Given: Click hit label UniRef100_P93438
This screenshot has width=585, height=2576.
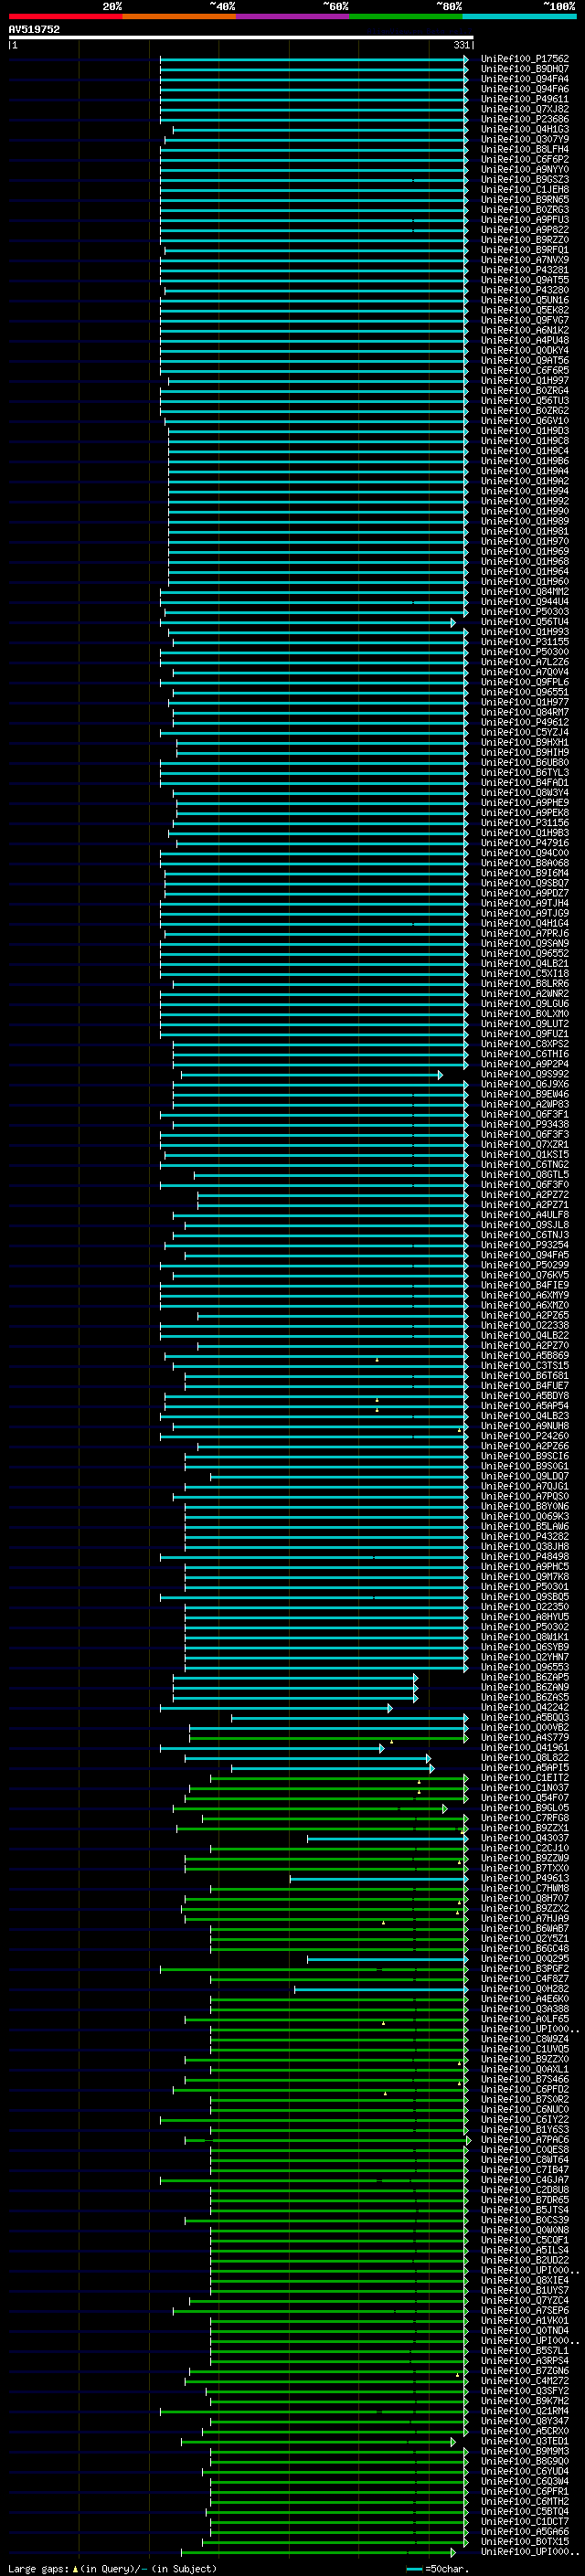Looking at the screenshot, I should pyautogui.click(x=524, y=1124).
